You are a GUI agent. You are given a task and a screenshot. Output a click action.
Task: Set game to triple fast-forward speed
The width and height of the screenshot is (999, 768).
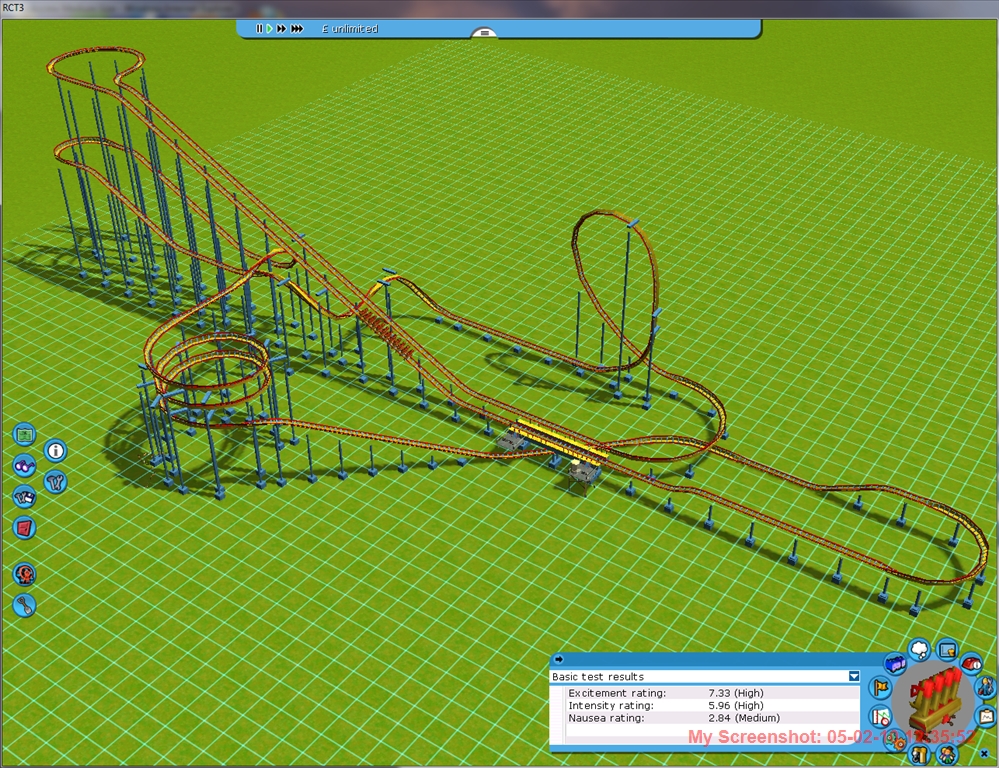(297, 29)
